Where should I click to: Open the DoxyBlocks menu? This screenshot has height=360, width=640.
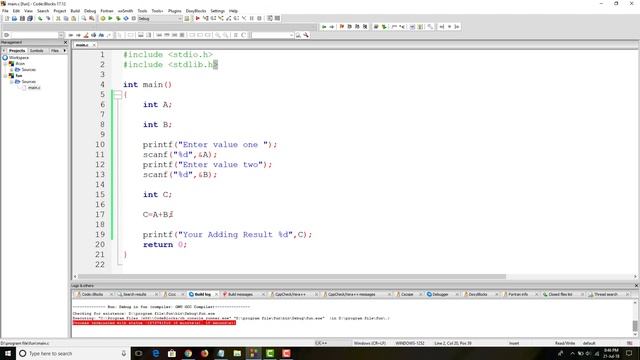[196, 11]
